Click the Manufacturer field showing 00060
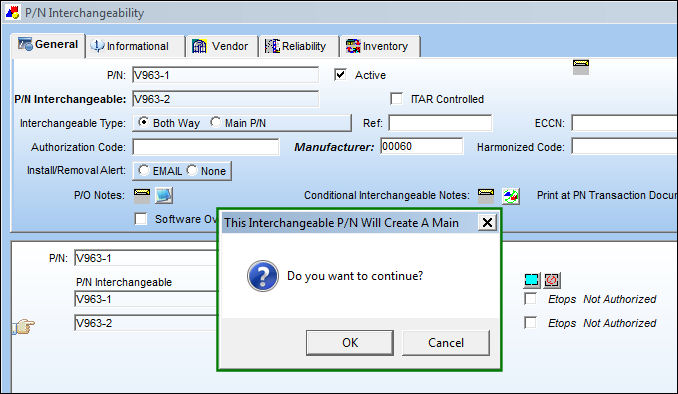 [422, 146]
